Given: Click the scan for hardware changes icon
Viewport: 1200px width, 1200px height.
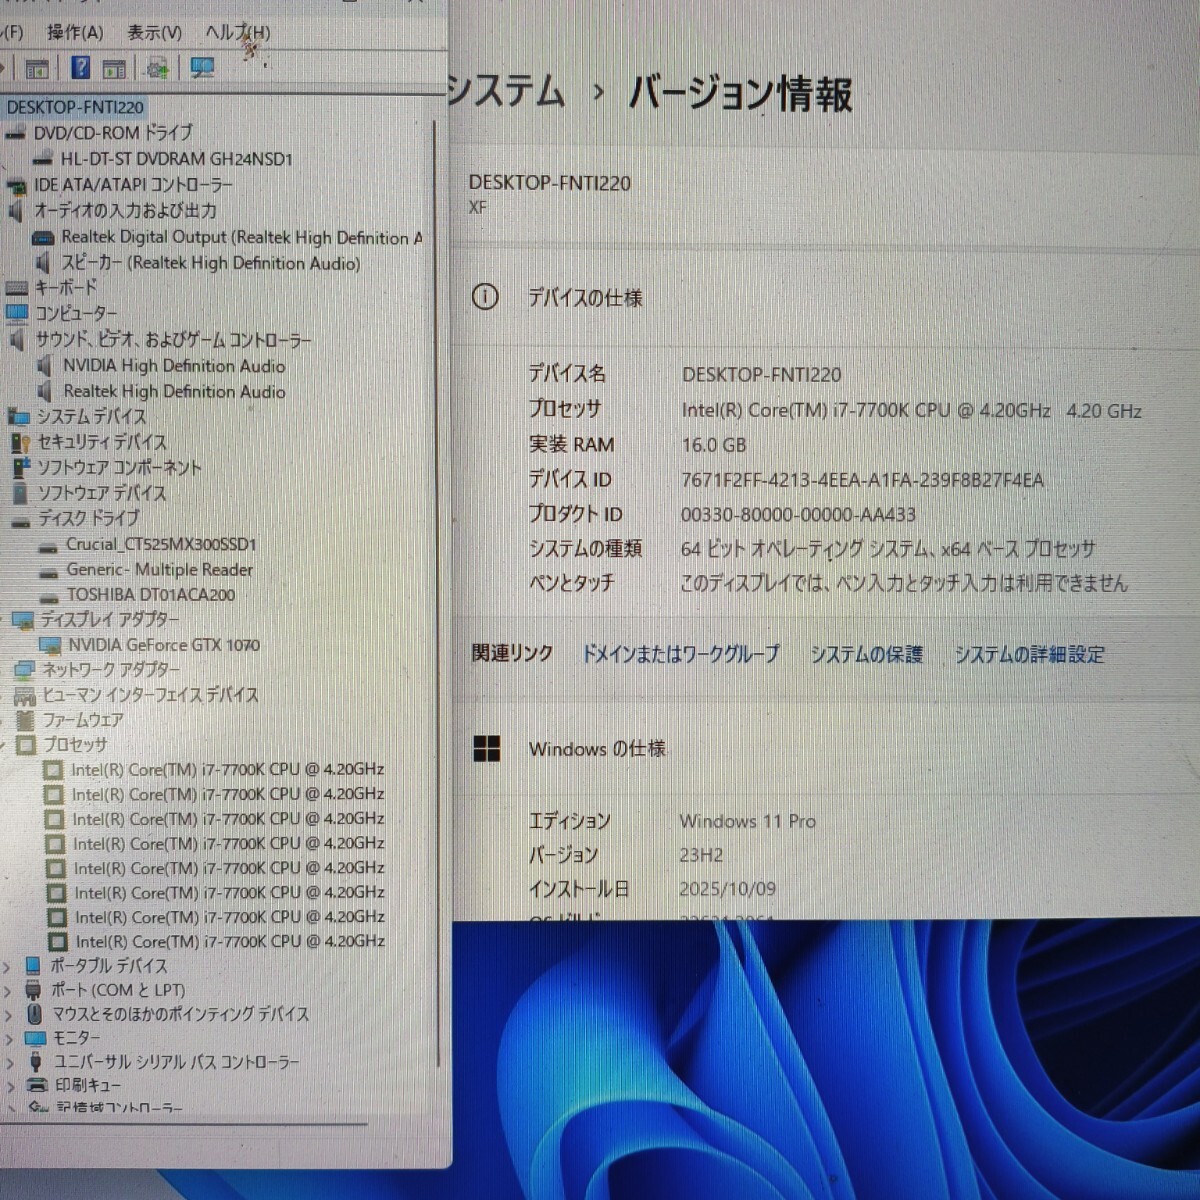Looking at the screenshot, I should pyautogui.click(x=202, y=68).
